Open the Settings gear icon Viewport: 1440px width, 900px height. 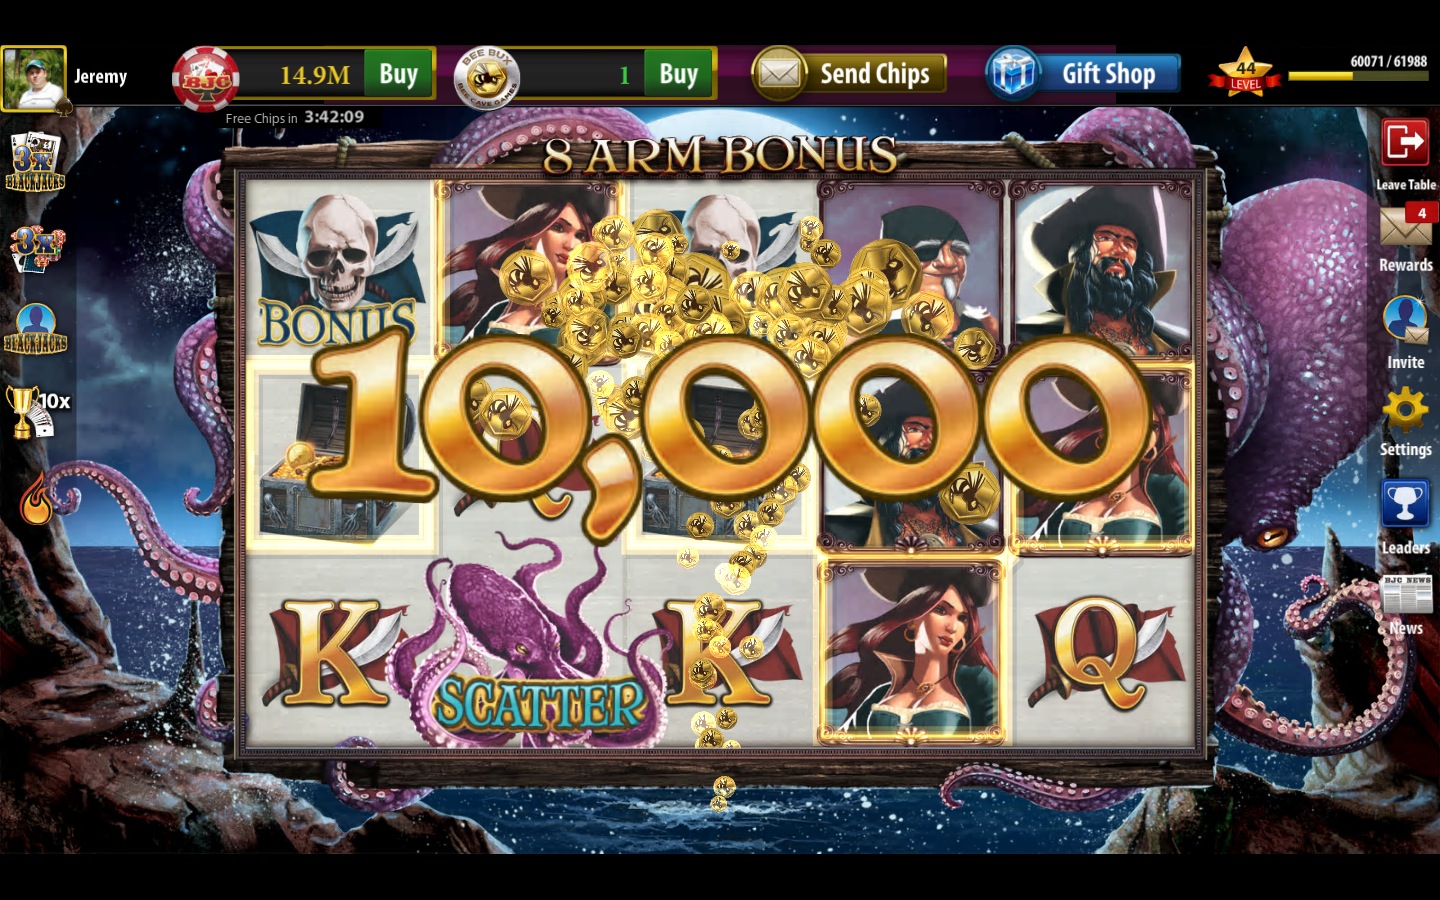(x=1405, y=409)
